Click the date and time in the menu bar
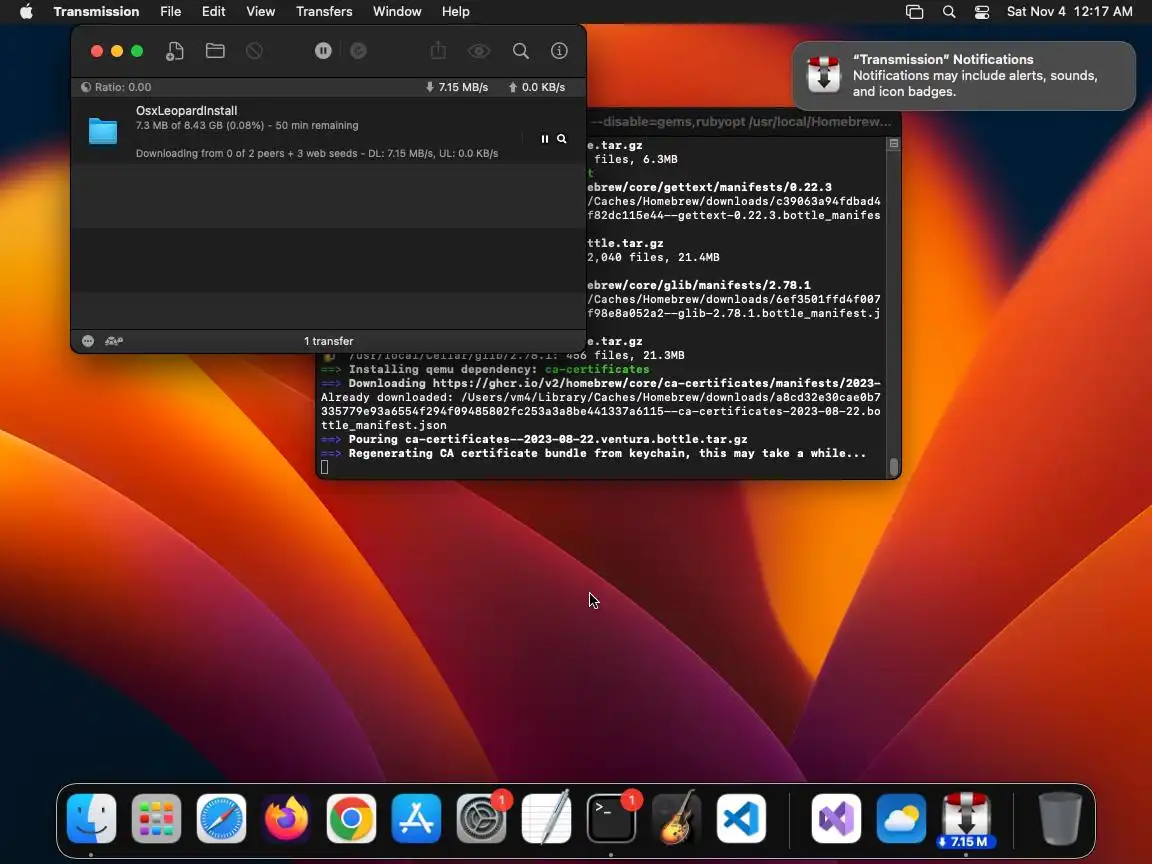 [1070, 12]
